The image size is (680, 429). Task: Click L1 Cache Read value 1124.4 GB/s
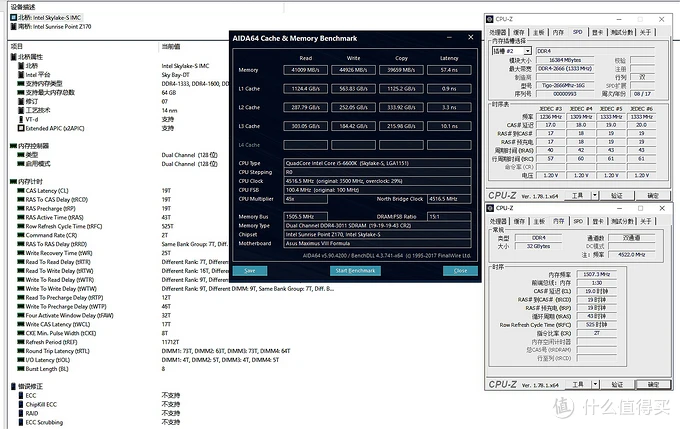click(x=305, y=88)
